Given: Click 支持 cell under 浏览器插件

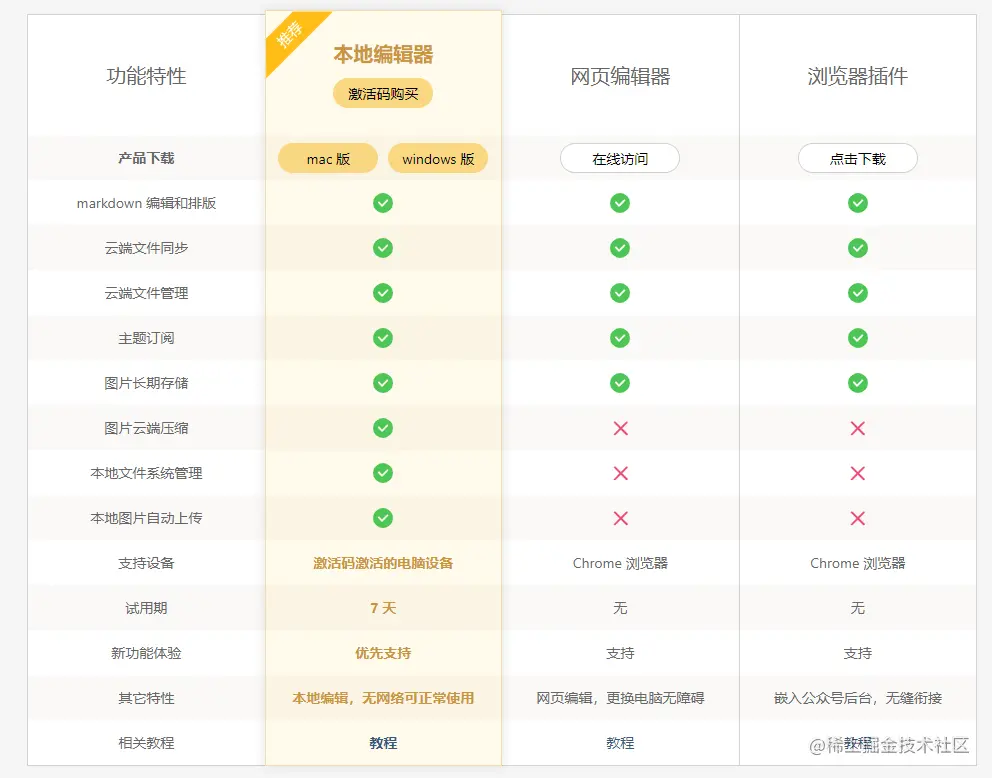Looking at the screenshot, I should click(x=858, y=653).
